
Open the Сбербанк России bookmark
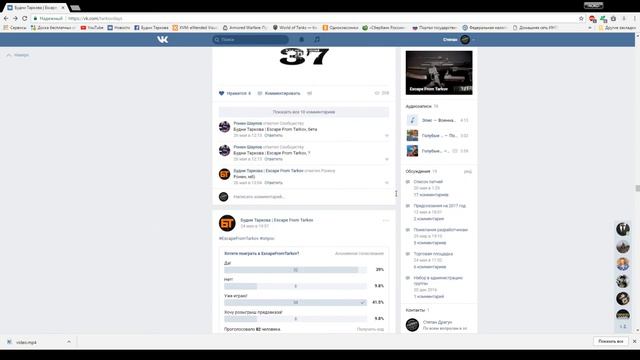[383, 27]
